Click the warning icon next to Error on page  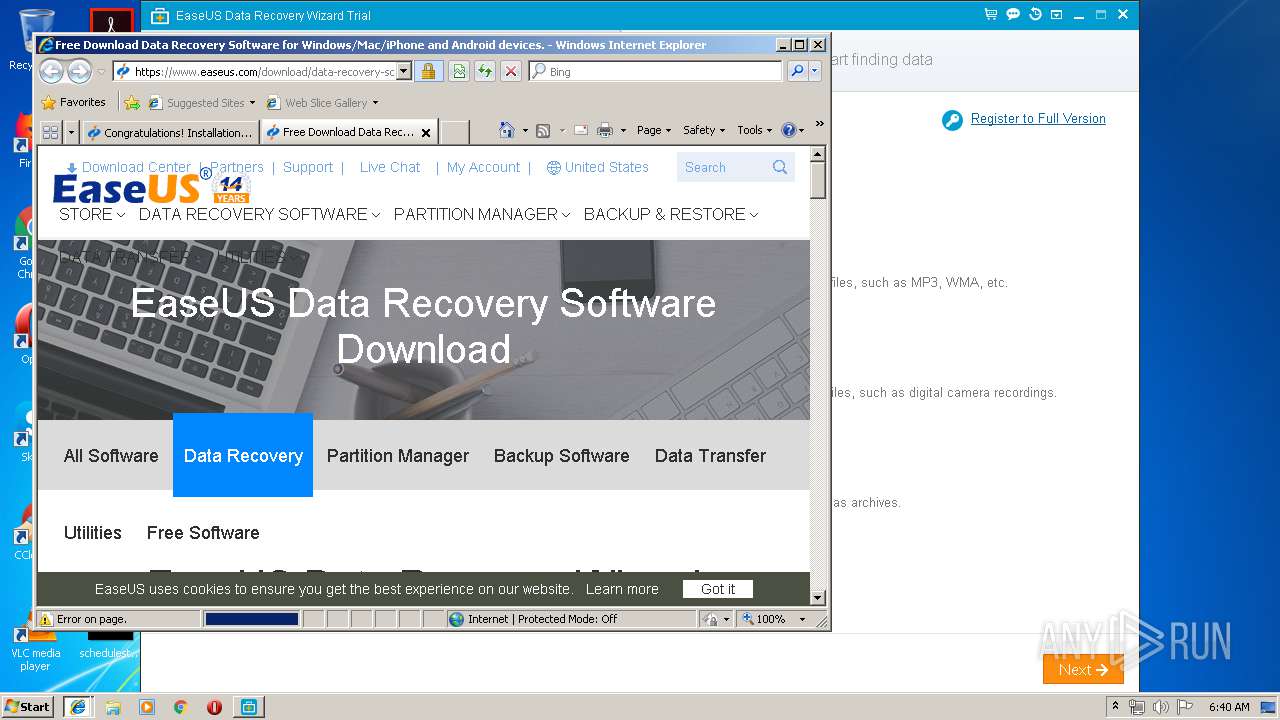[x=46, y=619]
